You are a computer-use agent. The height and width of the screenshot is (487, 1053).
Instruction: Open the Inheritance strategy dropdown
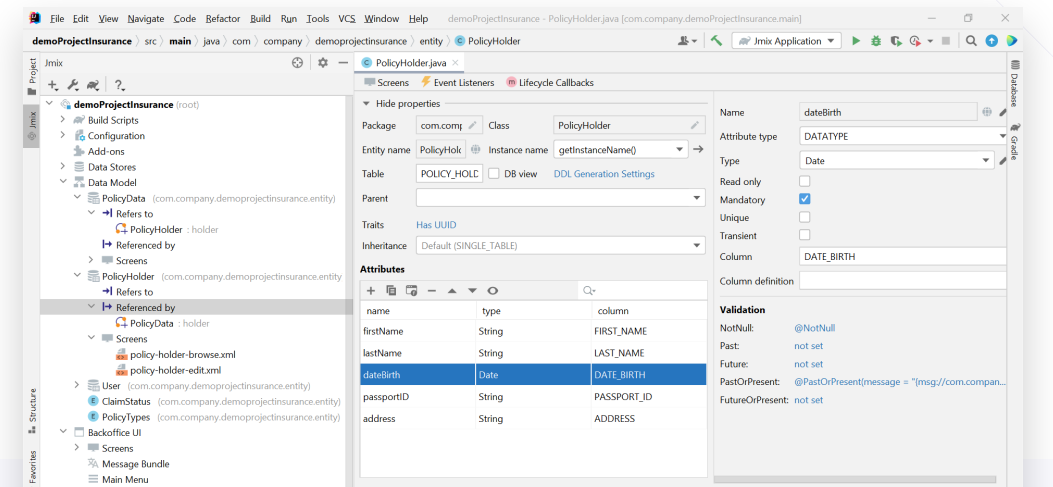(x=697, y=246)
